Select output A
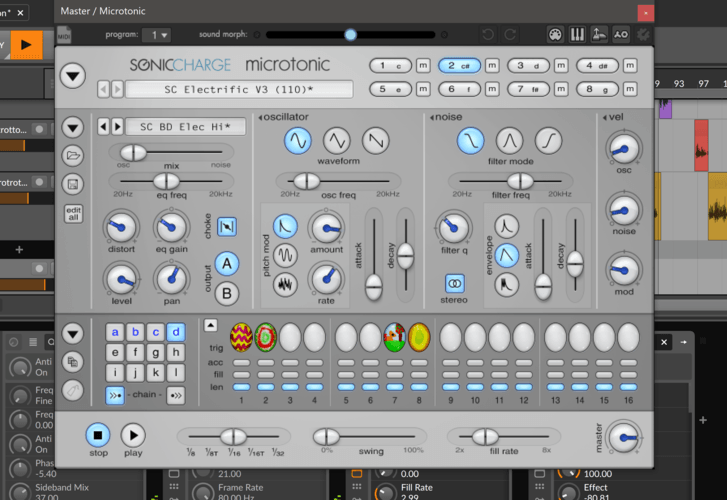 coord(227,263)
